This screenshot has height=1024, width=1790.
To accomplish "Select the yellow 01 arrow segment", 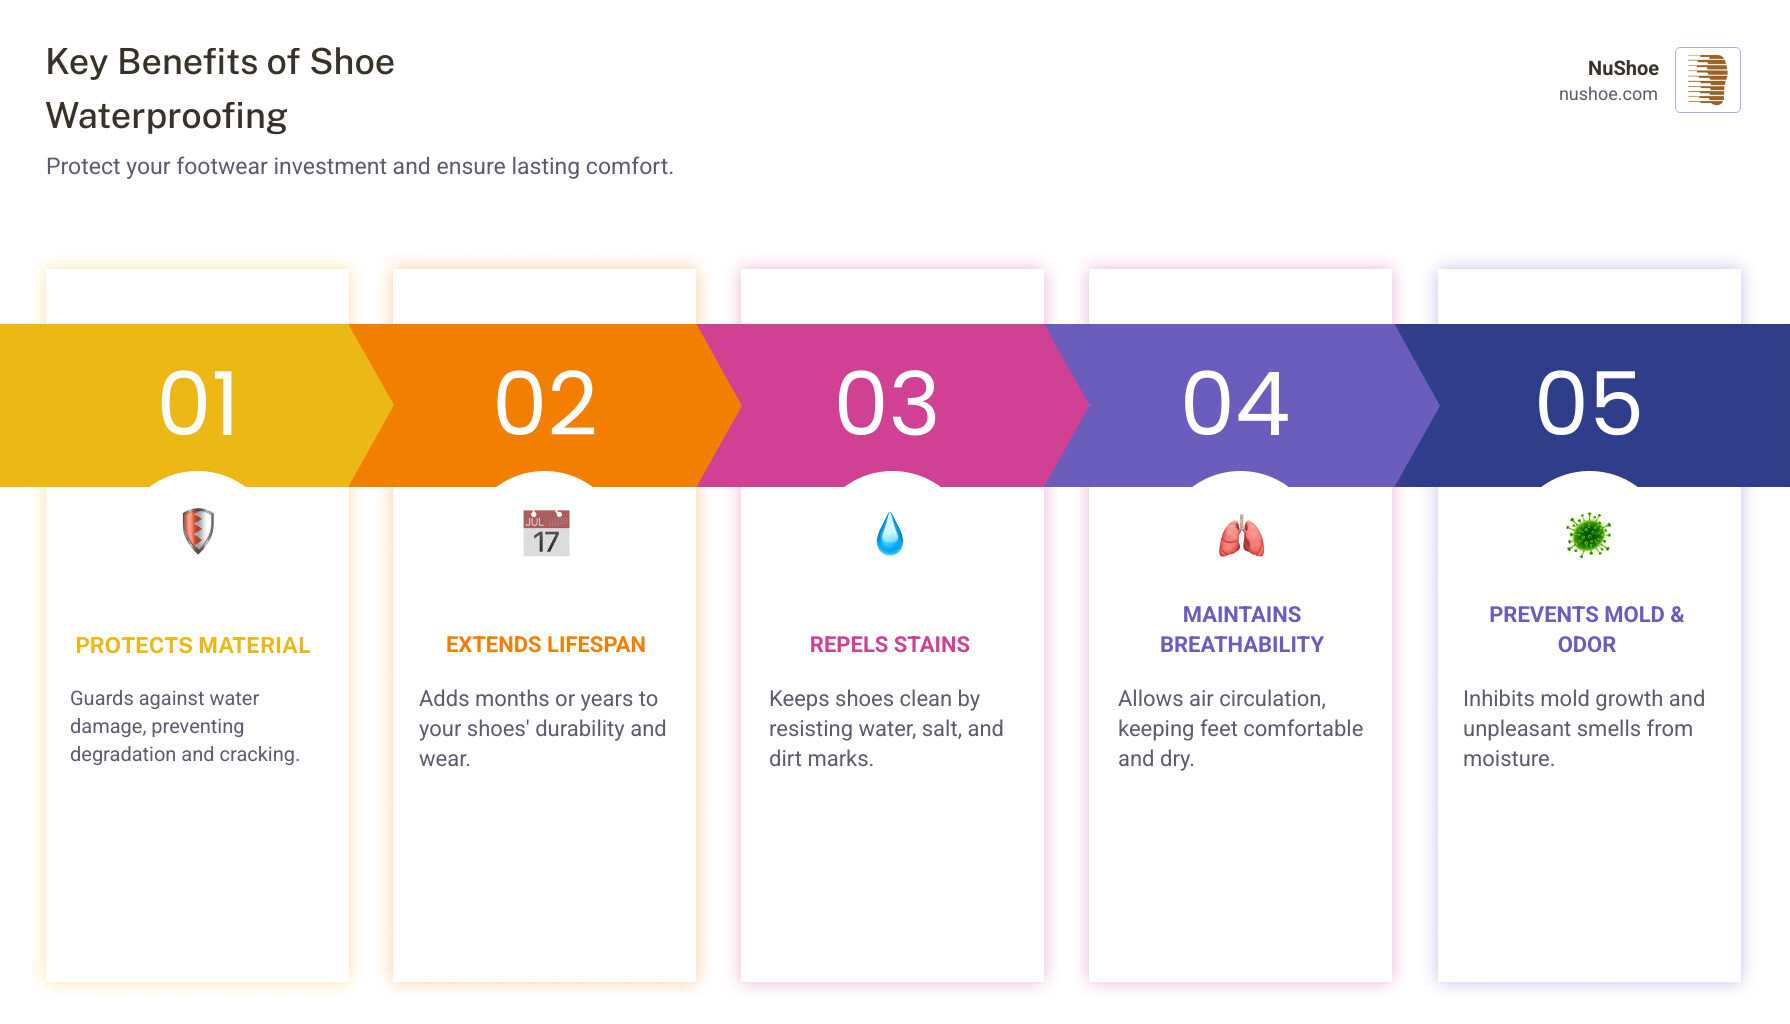I will (x=198, y=404).
